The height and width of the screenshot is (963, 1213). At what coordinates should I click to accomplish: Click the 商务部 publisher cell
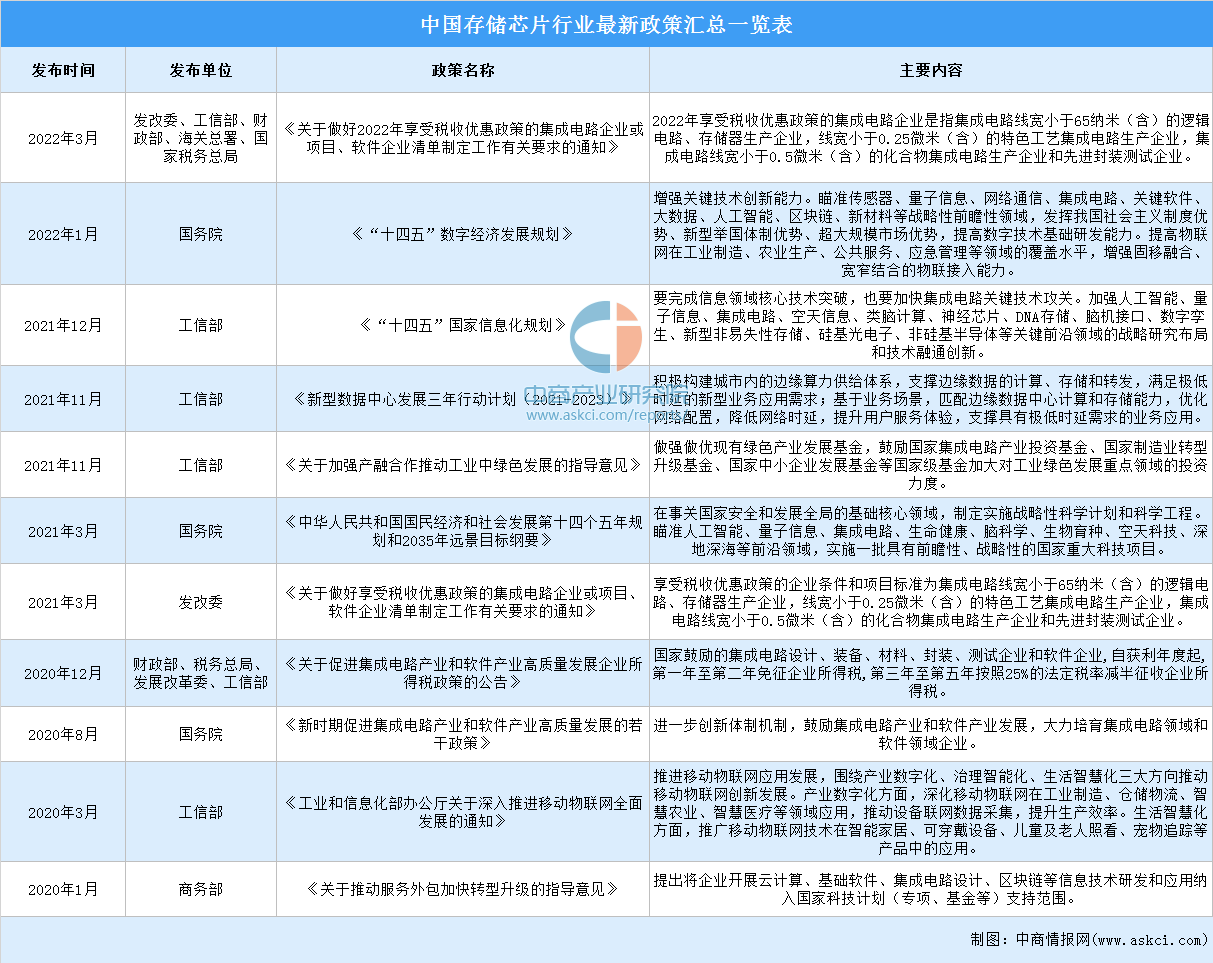click(x=200, y=888)
